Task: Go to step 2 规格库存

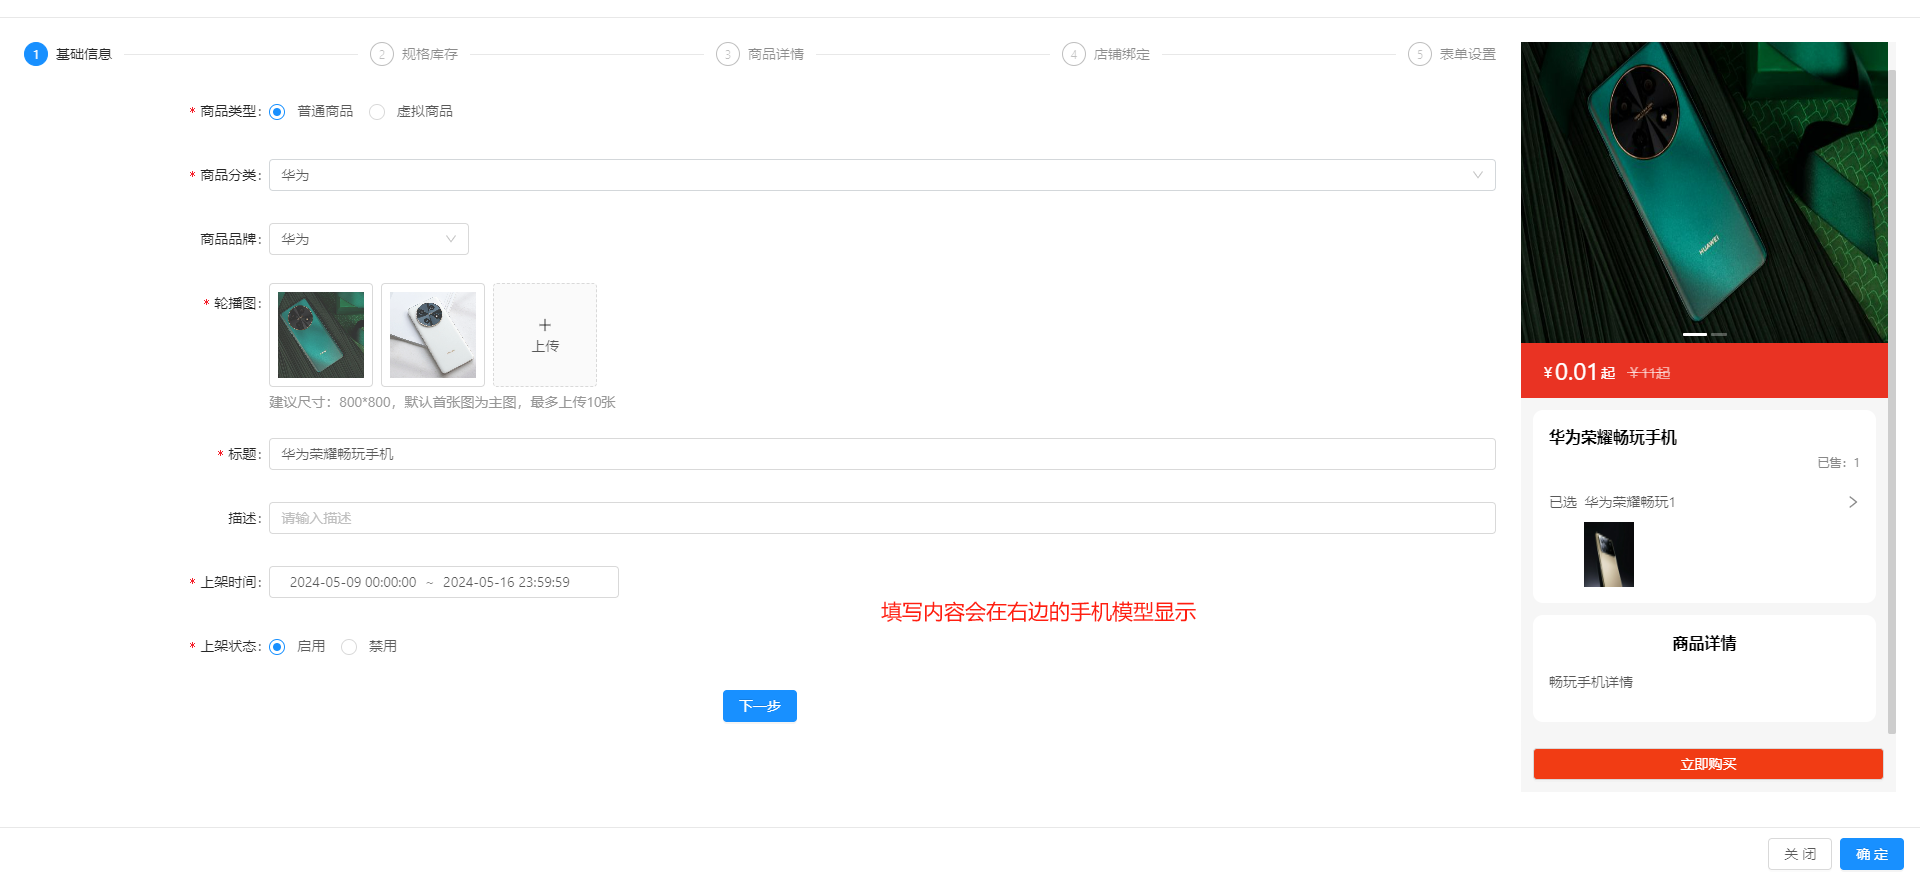Action: tap(414, 54)
